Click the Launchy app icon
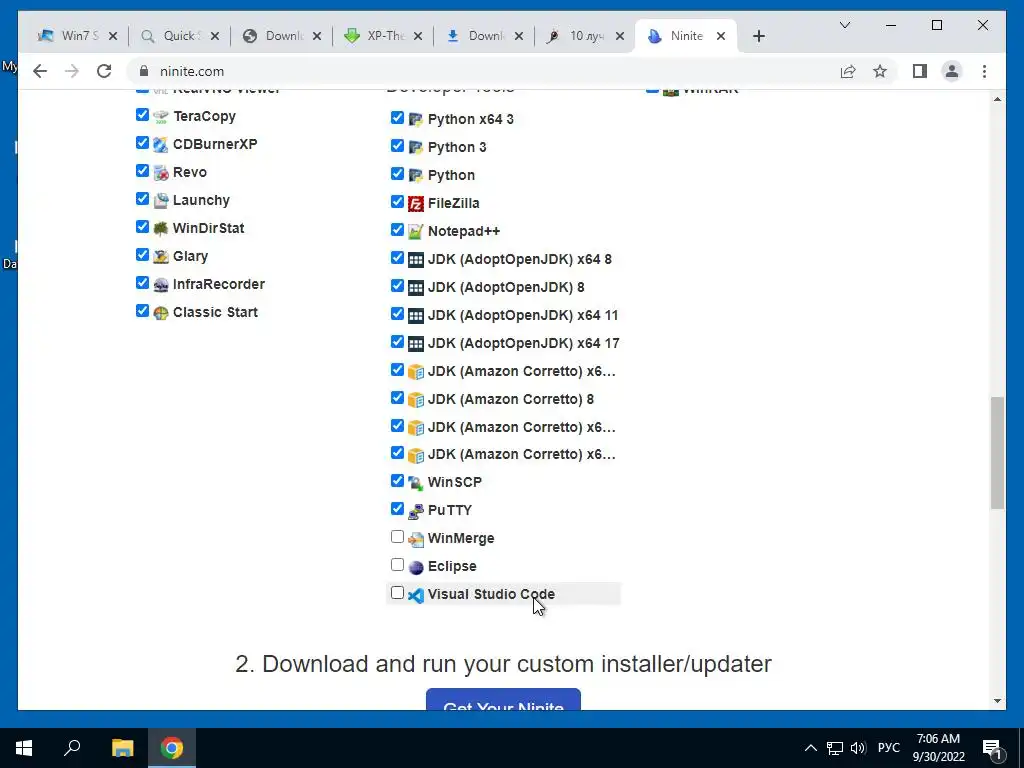This screenshot has height=768, width=1024. [161, 200]
